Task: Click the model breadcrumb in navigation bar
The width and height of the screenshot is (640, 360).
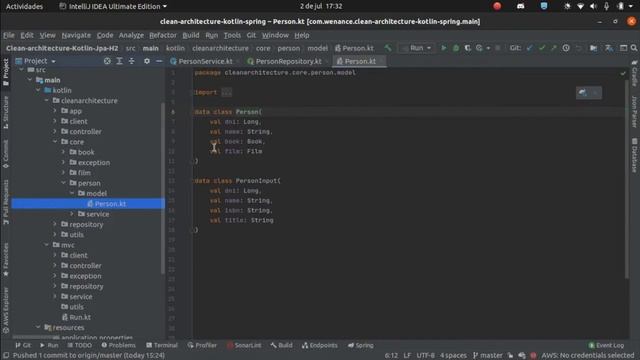Action: tap(318, 48)
